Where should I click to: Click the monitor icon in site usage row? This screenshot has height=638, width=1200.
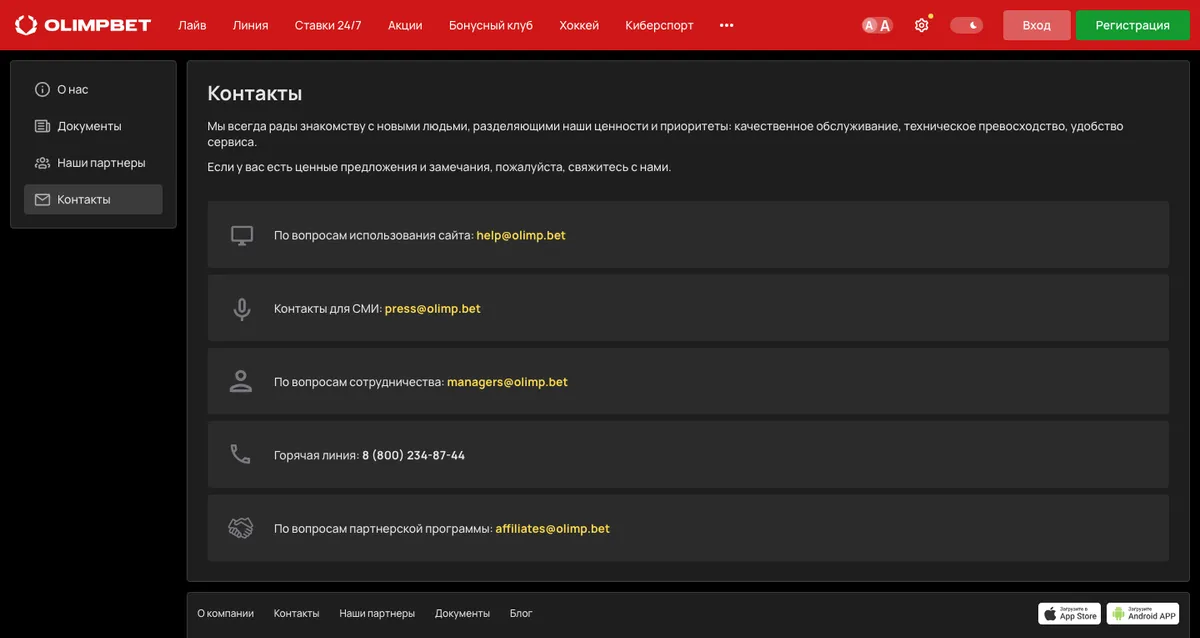click(x=241, y=235)
